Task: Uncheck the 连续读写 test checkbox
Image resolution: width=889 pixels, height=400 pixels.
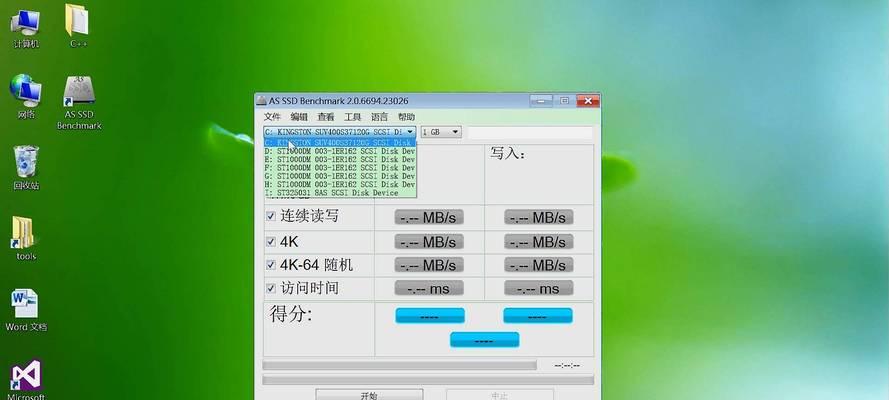Action: point(271,216)
